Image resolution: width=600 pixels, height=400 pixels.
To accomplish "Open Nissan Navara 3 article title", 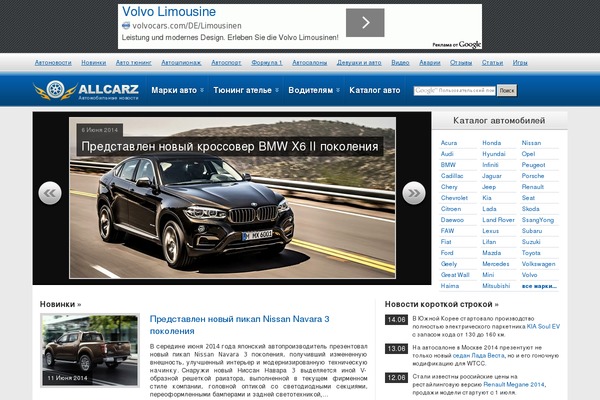I will click(240, 325).
